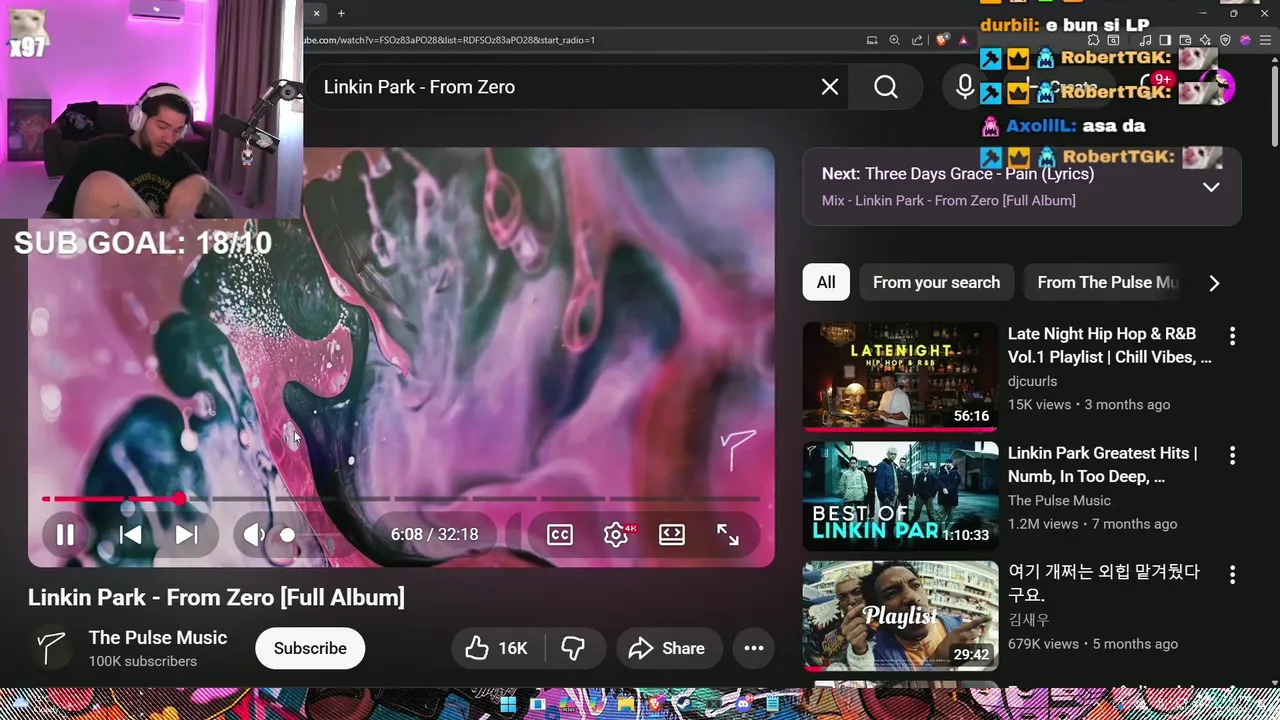Open the Leo AI sparkle icon
Viewport: 1280px width, 720px height.
pyautogui.click(x=1205, y=40)
